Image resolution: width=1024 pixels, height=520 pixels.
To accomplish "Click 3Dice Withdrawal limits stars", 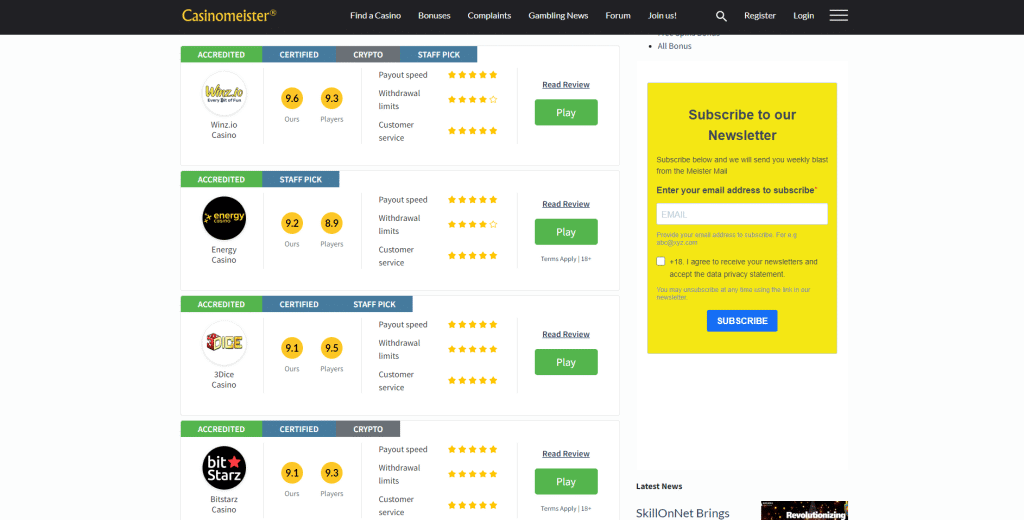I will [472, 349].
